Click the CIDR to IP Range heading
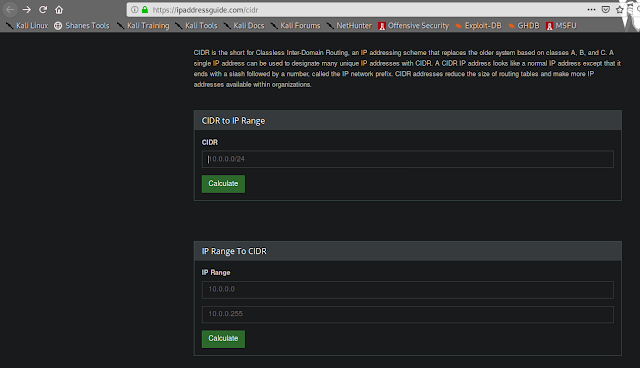The image size is (640, 368). click(x=233, y=121)
